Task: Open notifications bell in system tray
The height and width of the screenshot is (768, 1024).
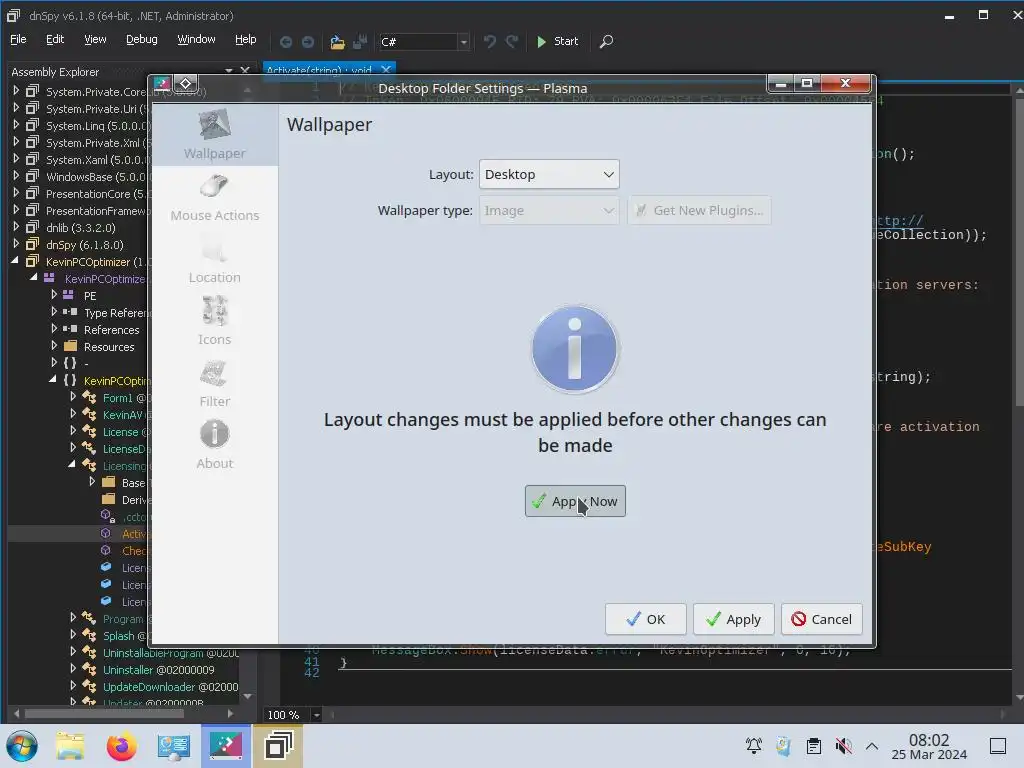Action: [754, 746]
